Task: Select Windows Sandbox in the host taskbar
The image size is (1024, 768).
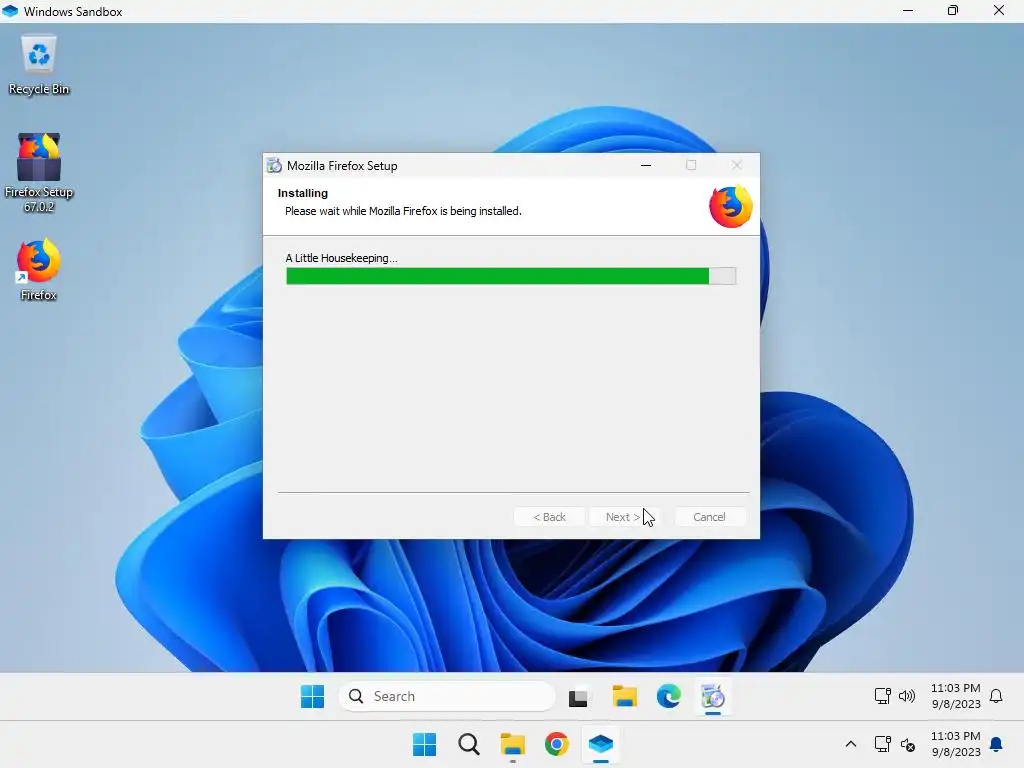Action: 601,744
